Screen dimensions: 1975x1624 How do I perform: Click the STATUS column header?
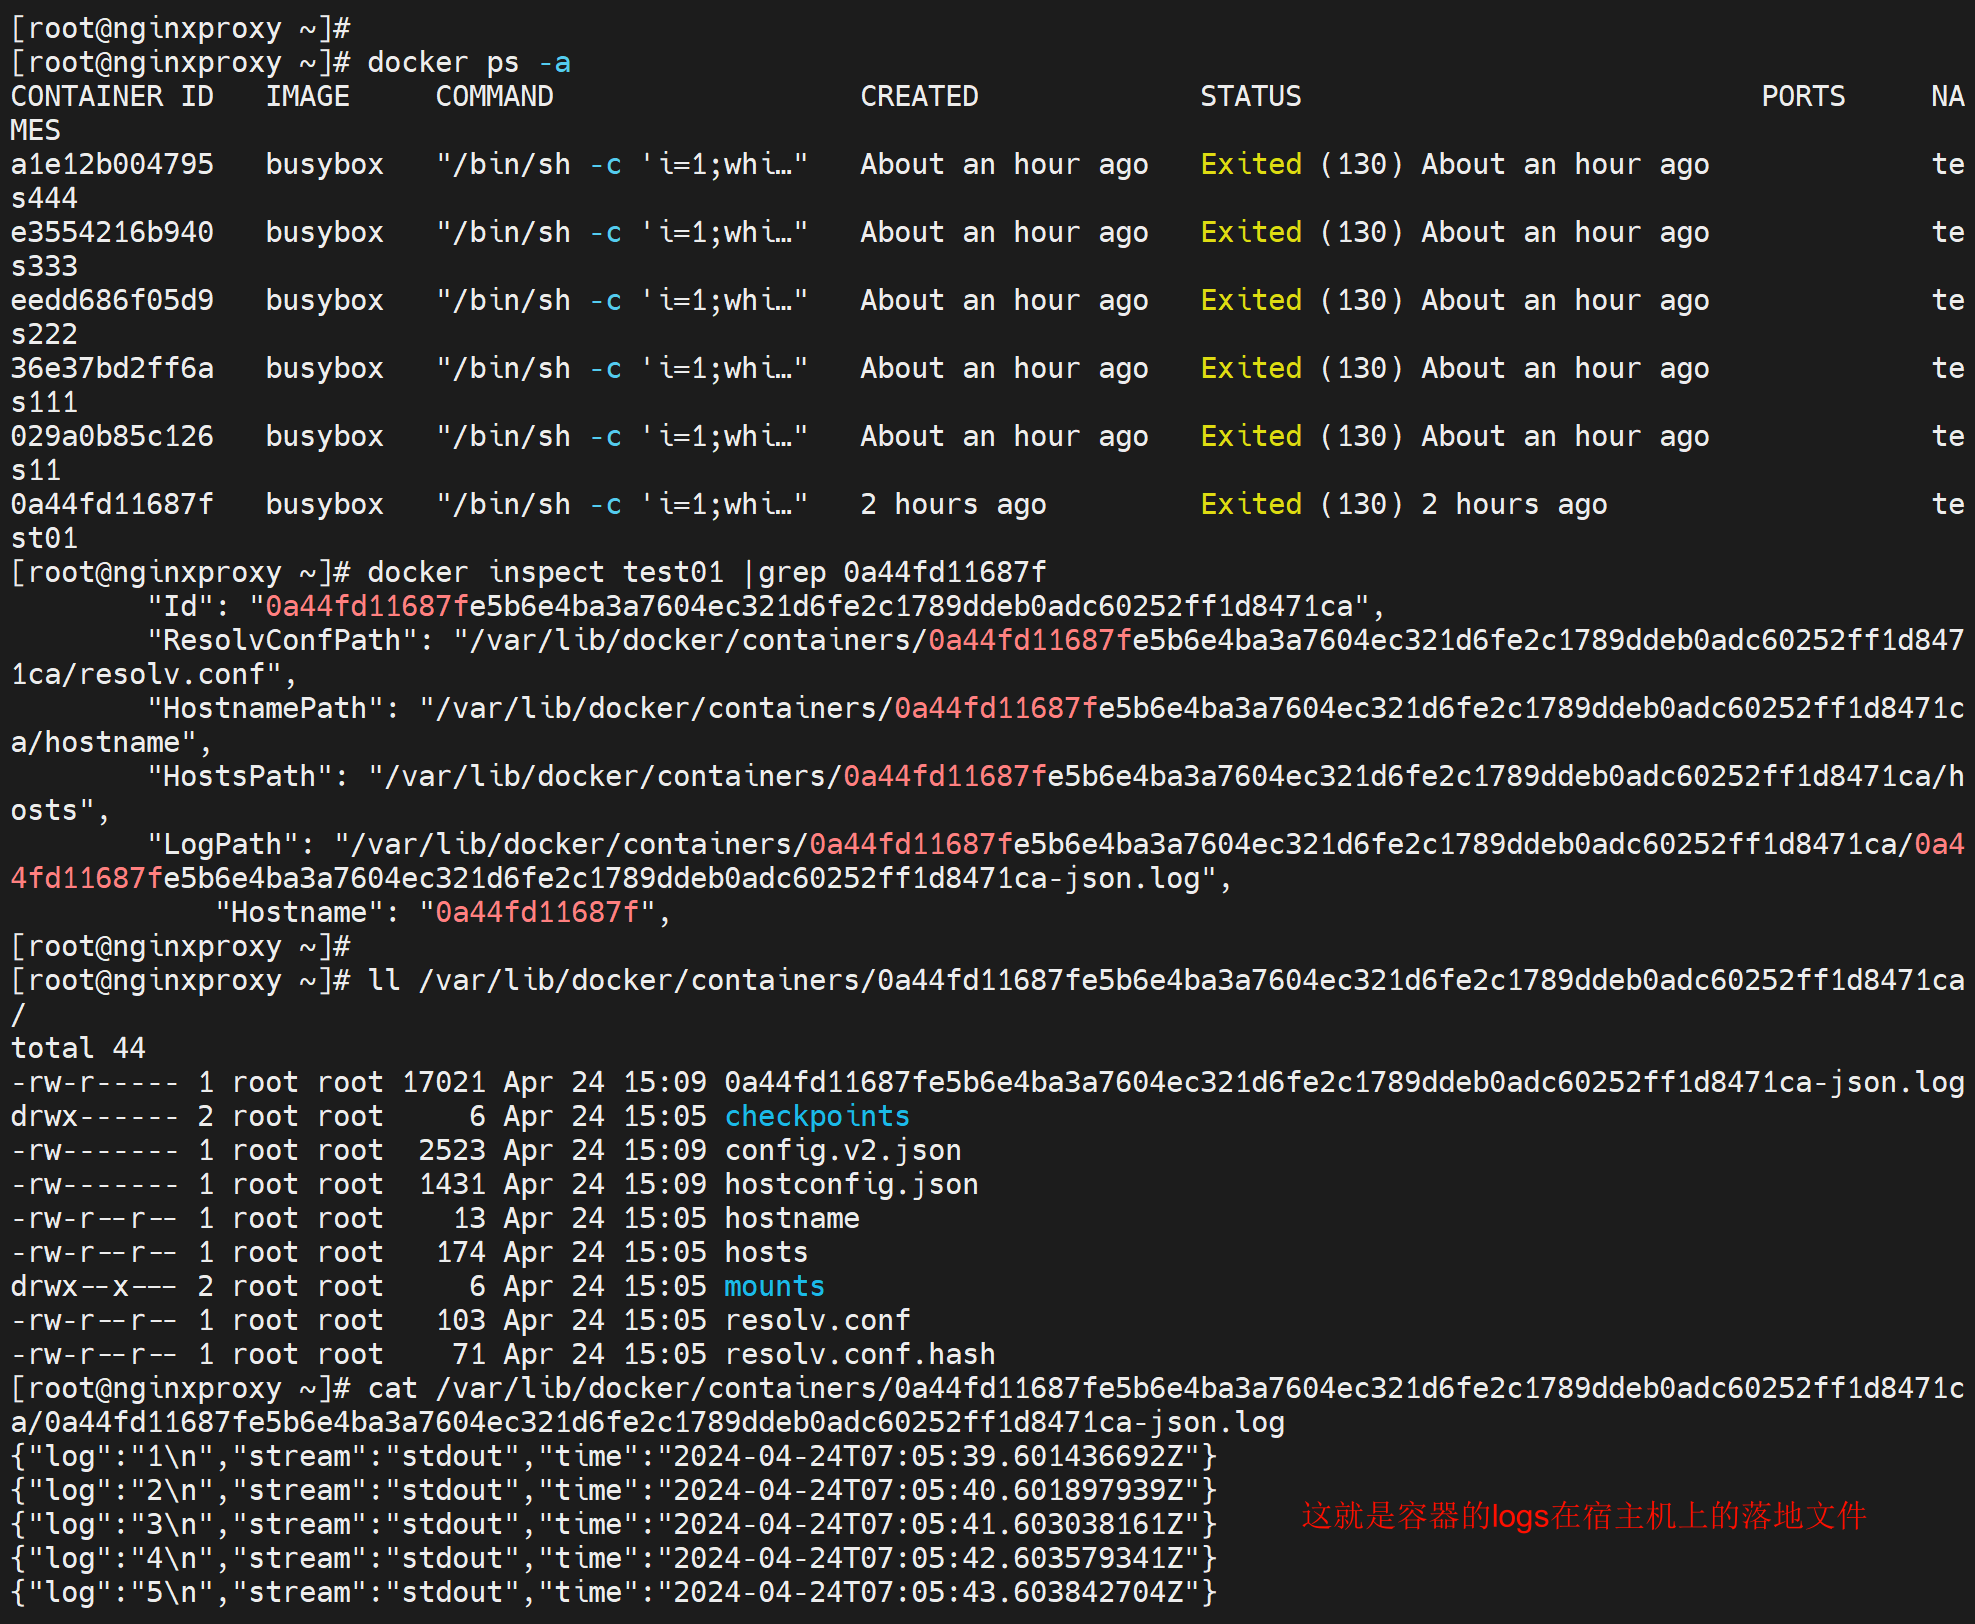(x=1250, y=96)
